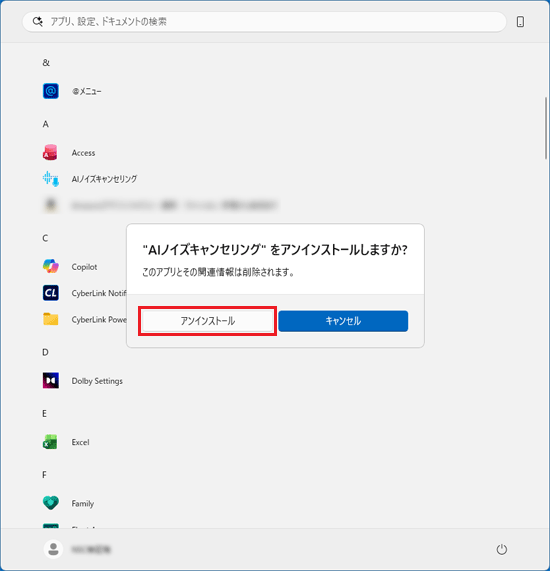Select the Family app name
Image resolution: width=550 pixels, height=571 pixels.
coord(83,504)
